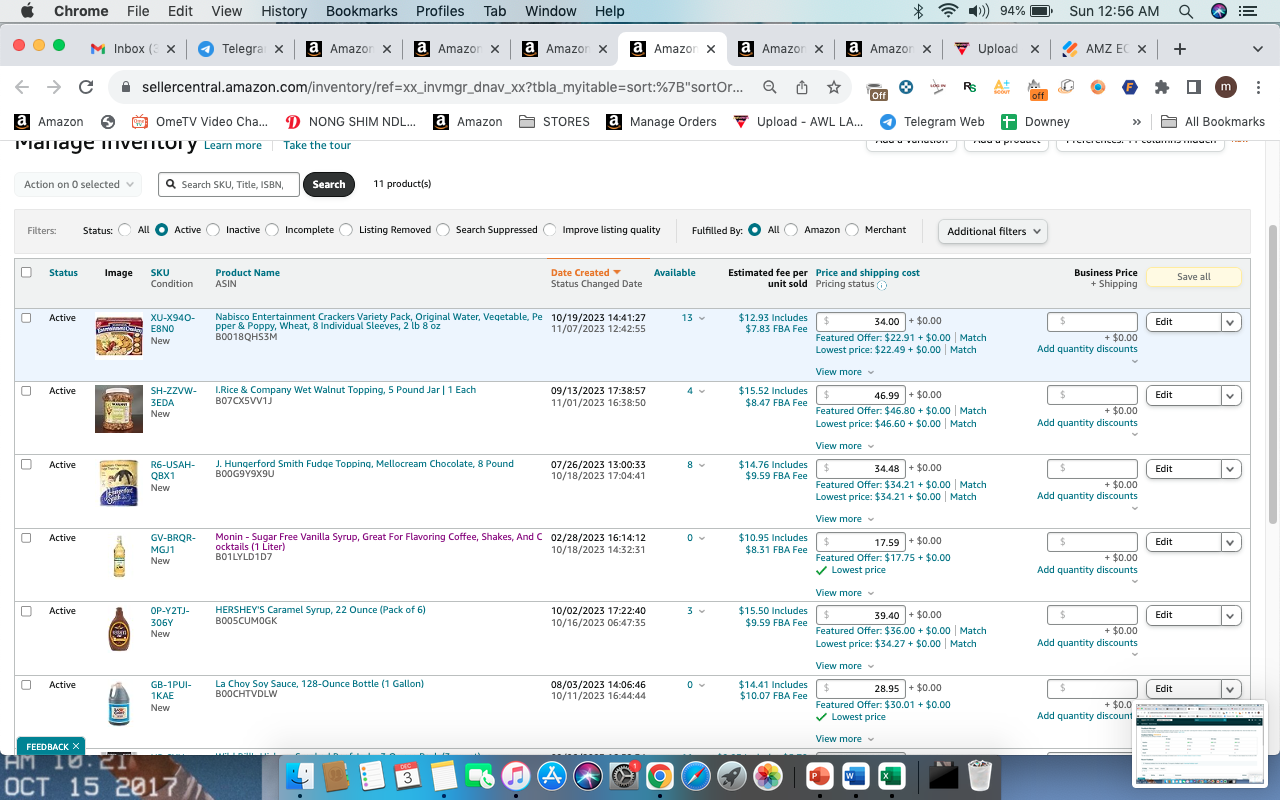Open the Learn more link
Viewport: 1280px width, 800px height.
(233, 145)
